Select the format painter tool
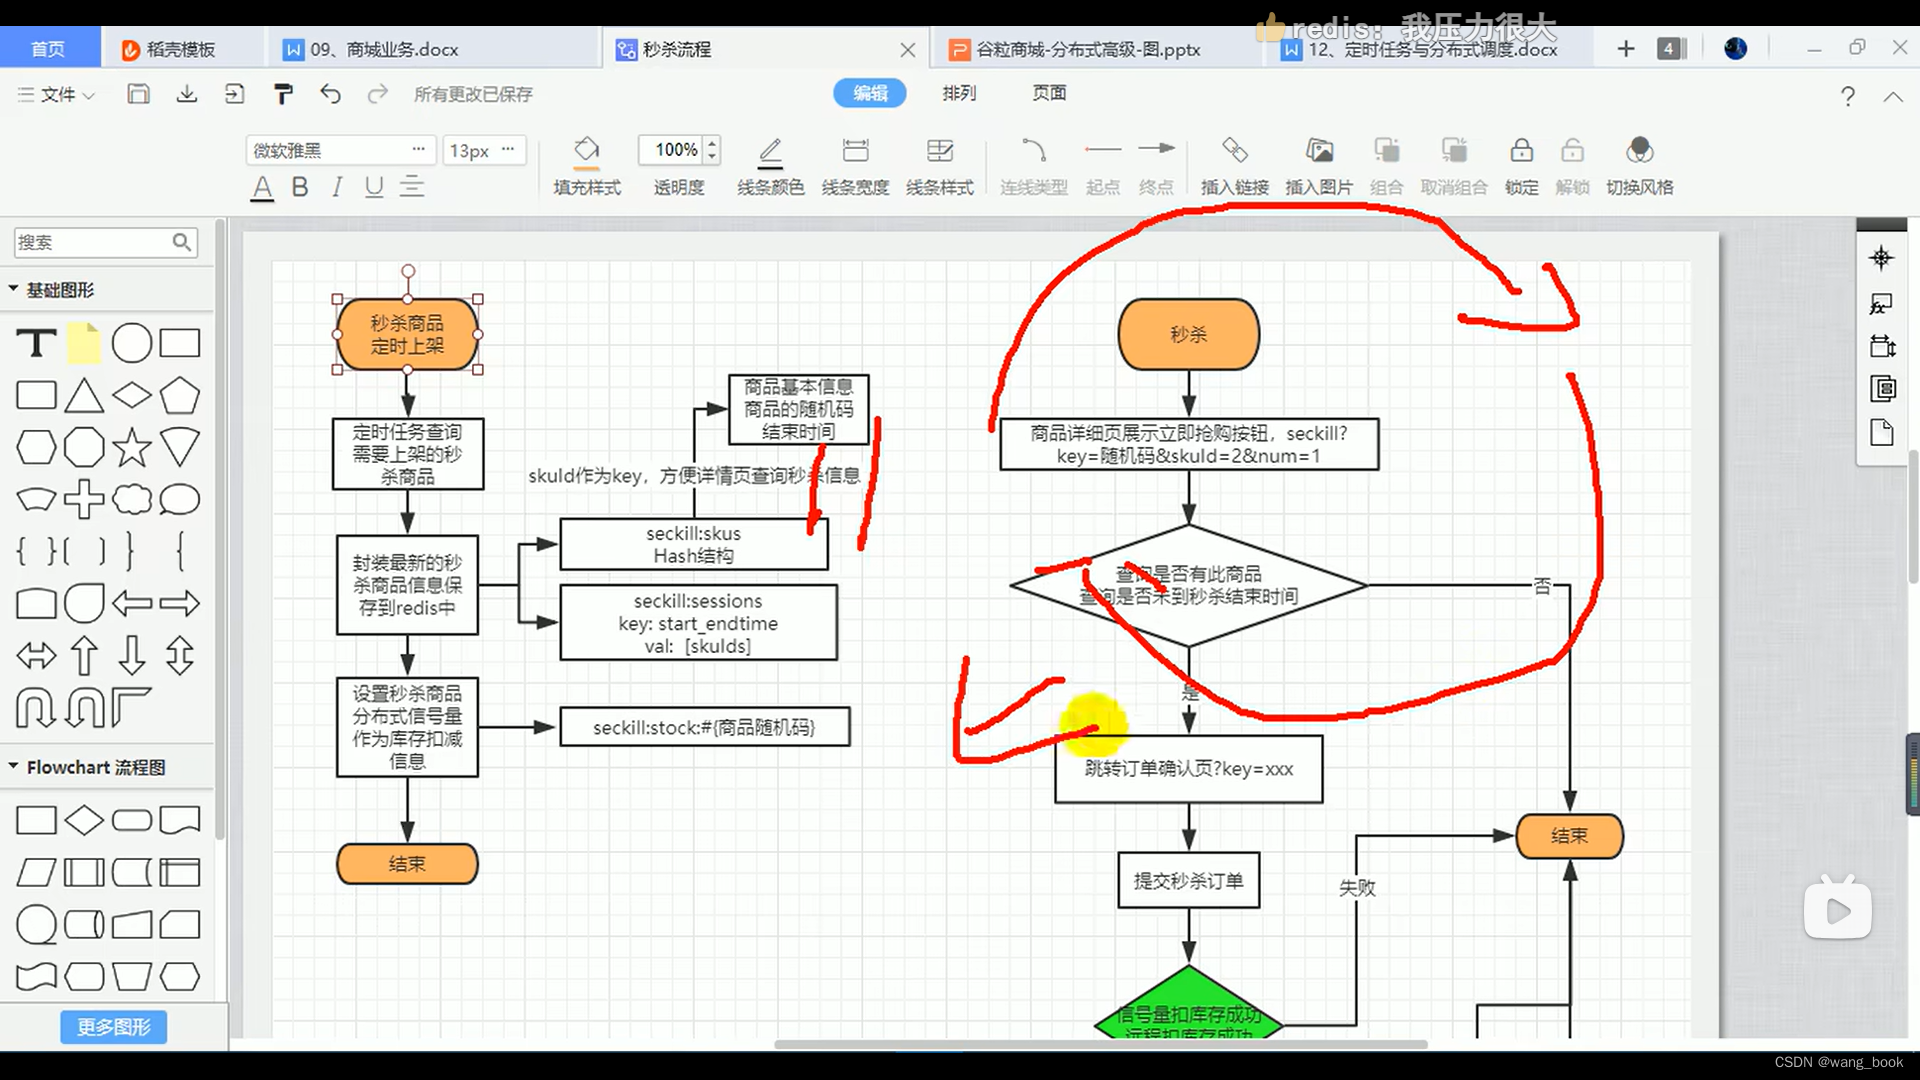The width and height of the screenshot is (1920, 1080). (283, 94)
